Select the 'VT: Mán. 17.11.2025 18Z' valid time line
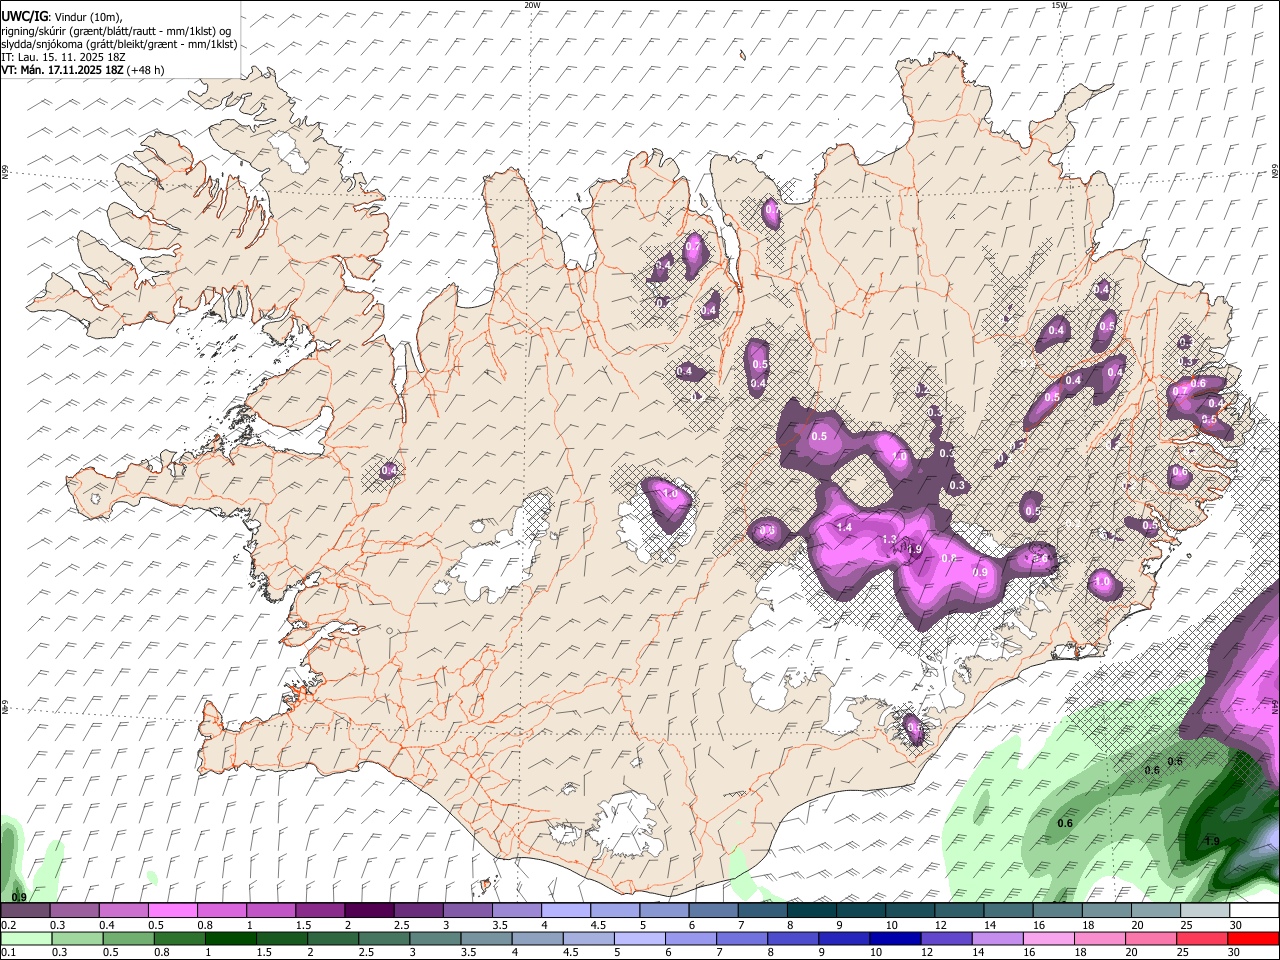The image size is (1280, 960). point(63,70)
